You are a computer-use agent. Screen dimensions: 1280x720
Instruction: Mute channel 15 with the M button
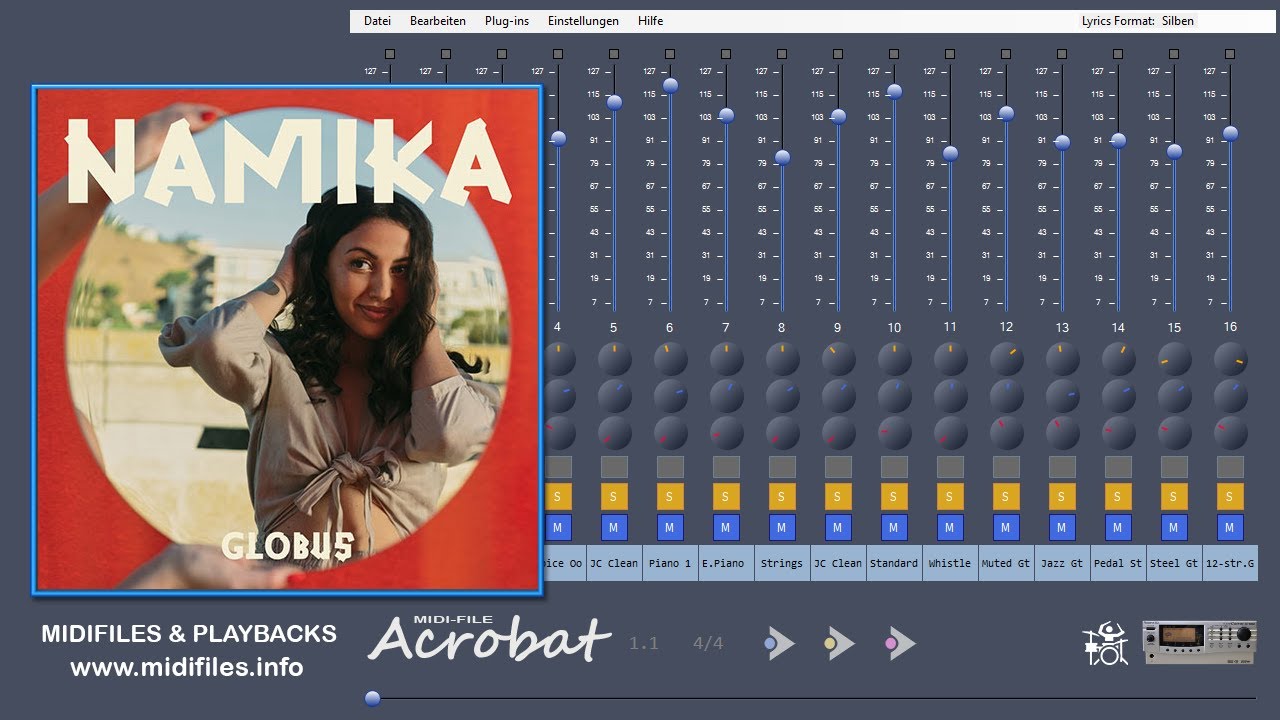tap(1174, 527)
